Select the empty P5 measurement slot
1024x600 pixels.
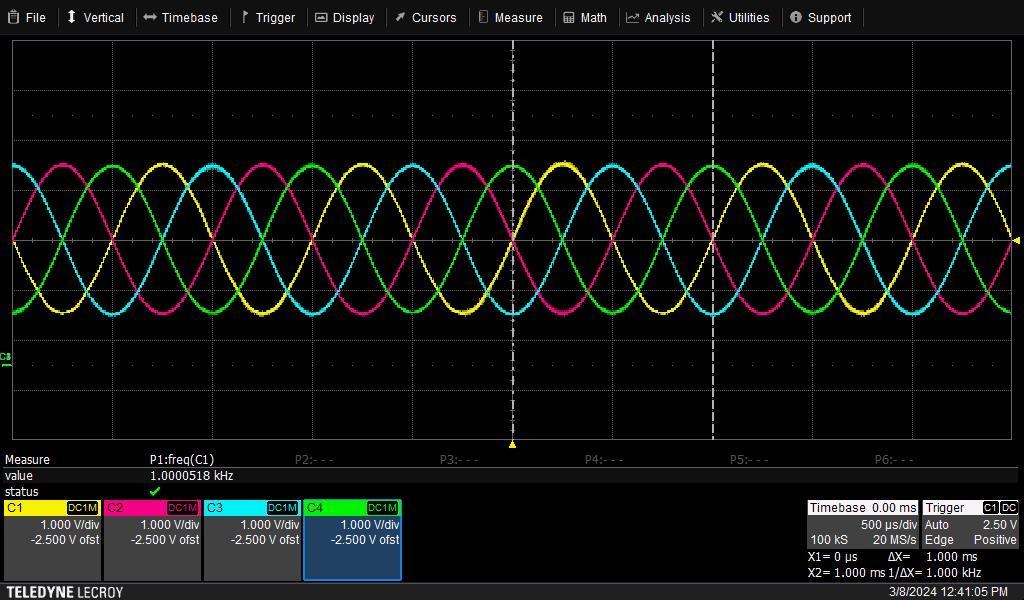749,460
